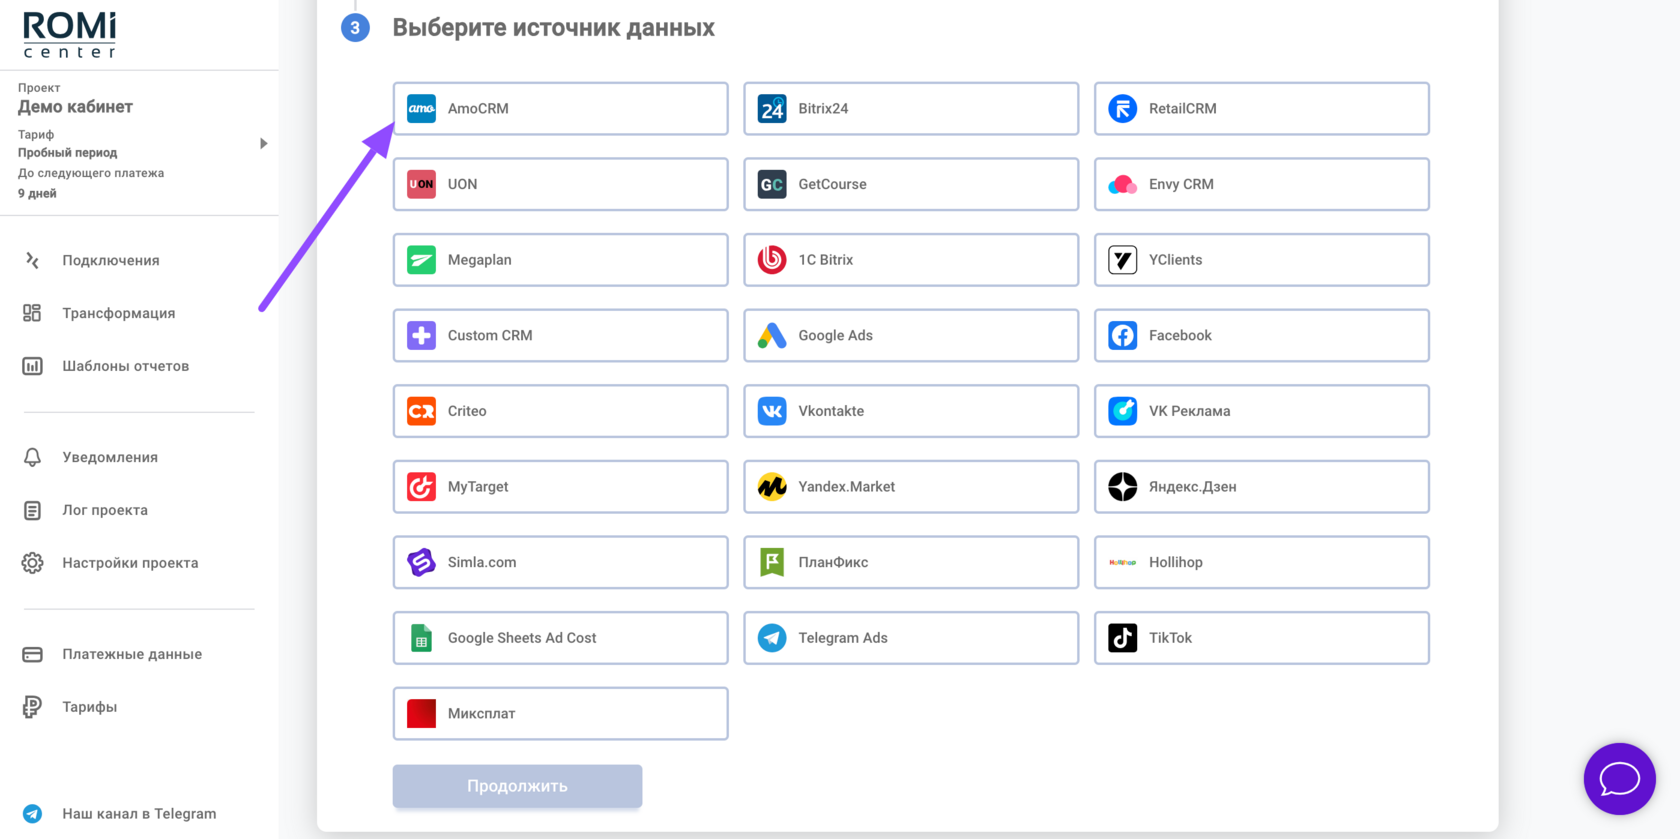Select the Criteo orange icon
This screenshot has height=839, width=1680.
pyautogui.click(x=421, y=411)
